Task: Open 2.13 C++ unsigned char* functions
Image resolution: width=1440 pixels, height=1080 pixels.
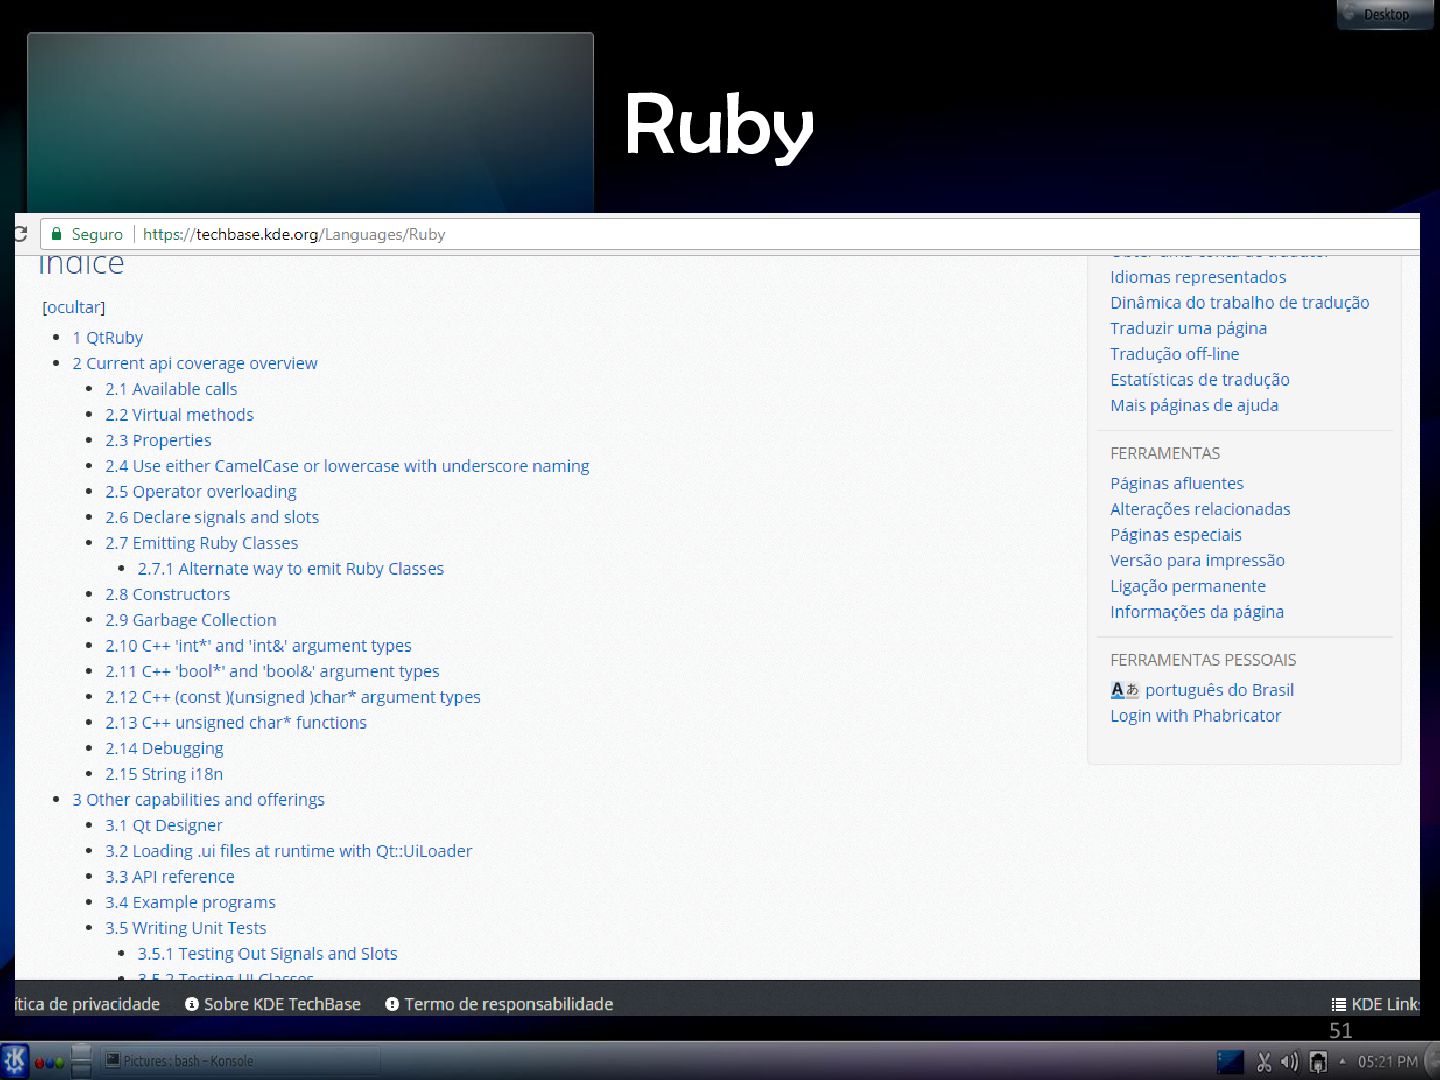Action: pyautogui.click(x=236, y=723)
